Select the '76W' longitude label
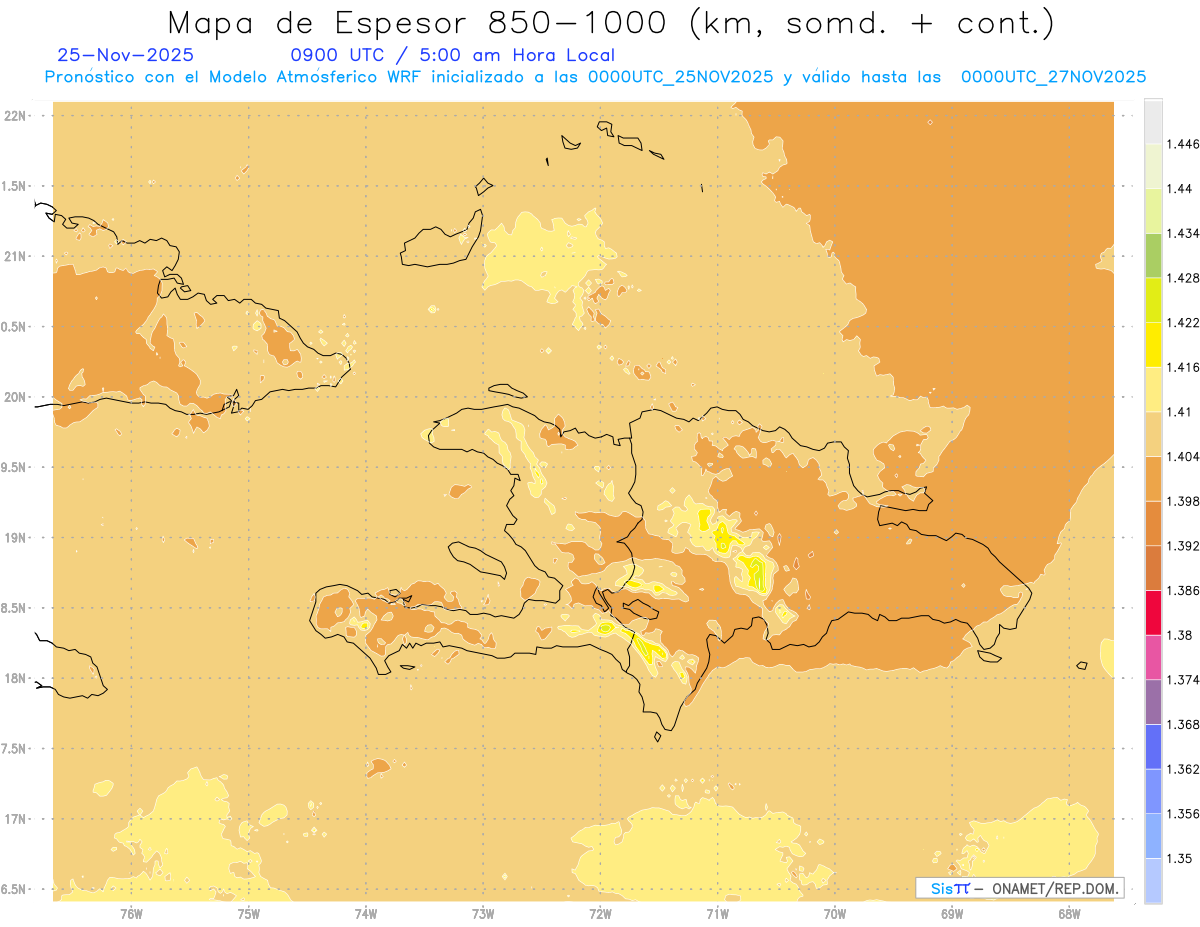 131,914
